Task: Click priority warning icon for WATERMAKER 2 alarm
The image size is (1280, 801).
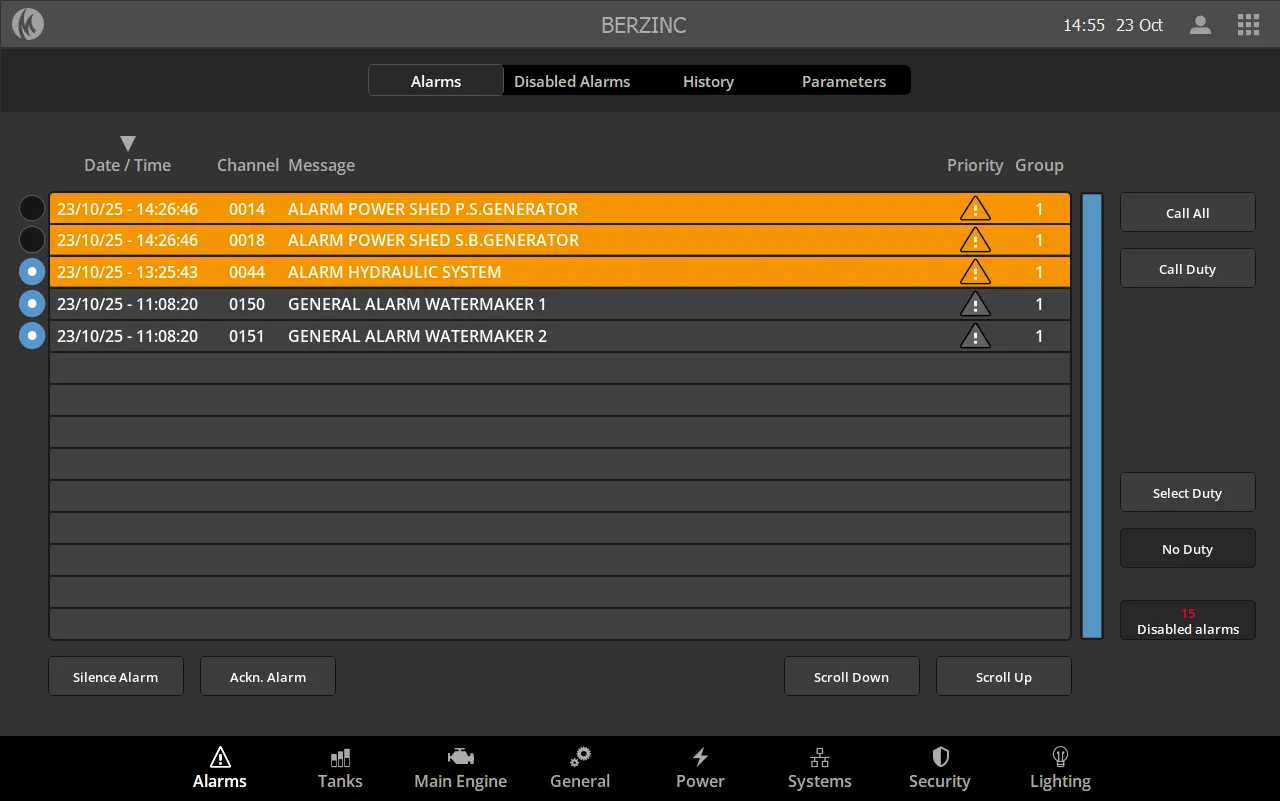Action: [x=975, y=336]
